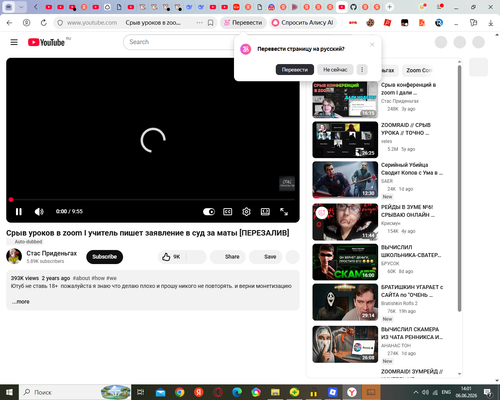500x400 pixels.
Task: Open address bar three-dots menu
Action: (199, 23)
